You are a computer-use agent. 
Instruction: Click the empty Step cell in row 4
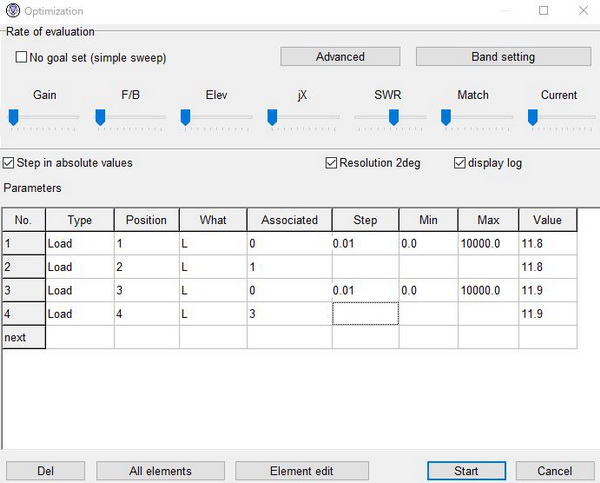365,314
